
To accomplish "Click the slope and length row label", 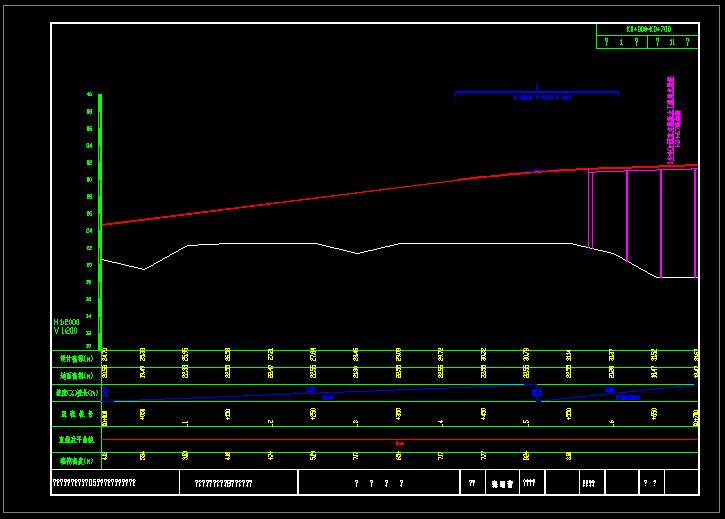I will pyautogui.click(x=76, y=393).
